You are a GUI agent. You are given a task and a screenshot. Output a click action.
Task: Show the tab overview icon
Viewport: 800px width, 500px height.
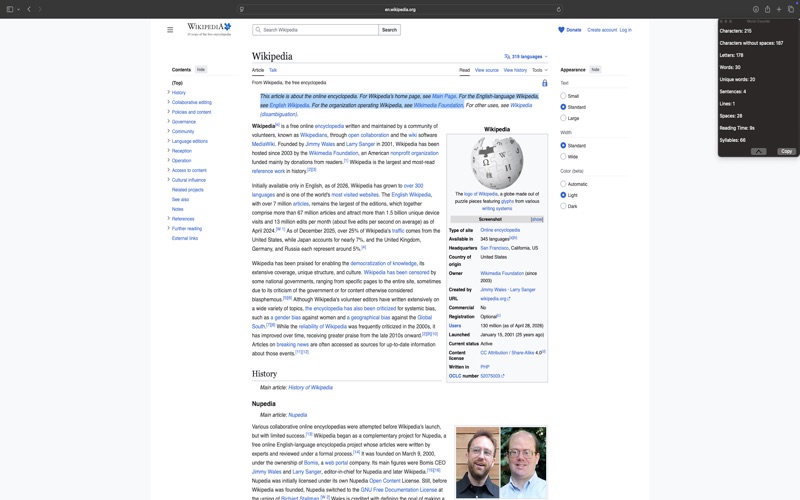[x=791, y=9]
